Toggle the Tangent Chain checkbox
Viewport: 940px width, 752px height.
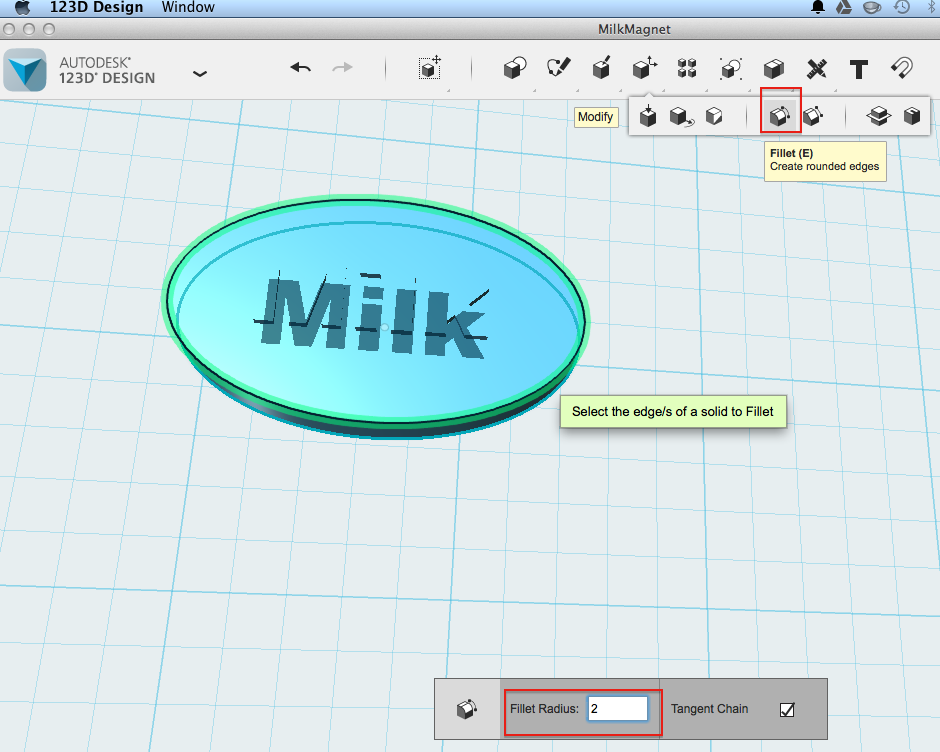pos(787,710)
